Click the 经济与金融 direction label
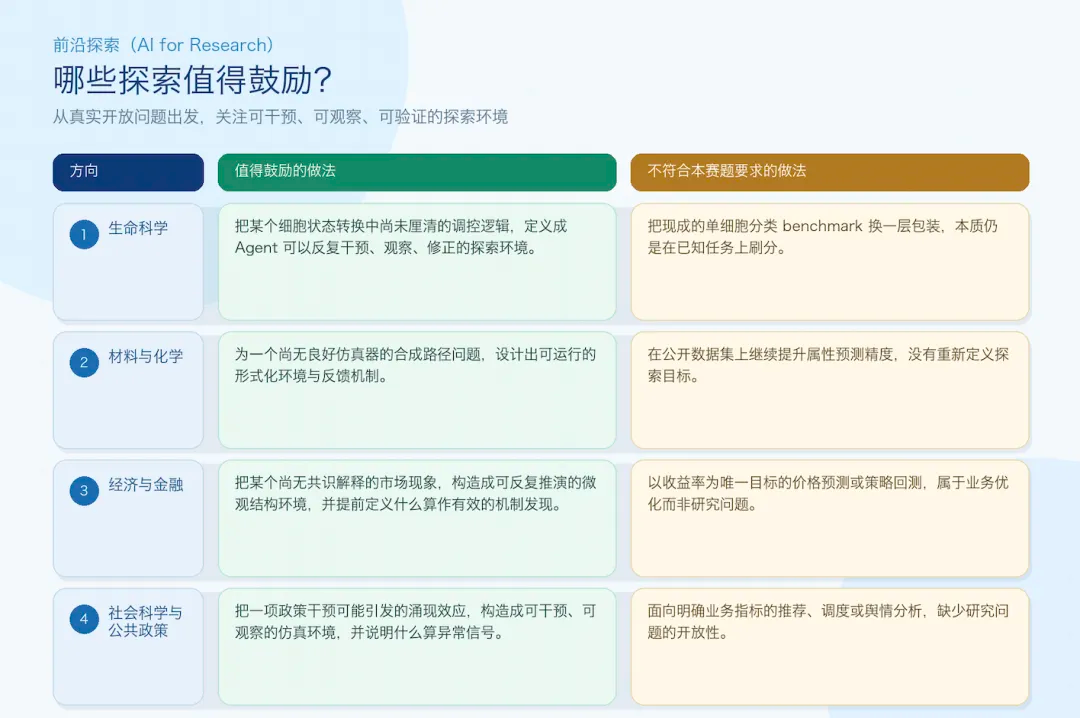The image size is (1080, 718). tap(145, 484)
